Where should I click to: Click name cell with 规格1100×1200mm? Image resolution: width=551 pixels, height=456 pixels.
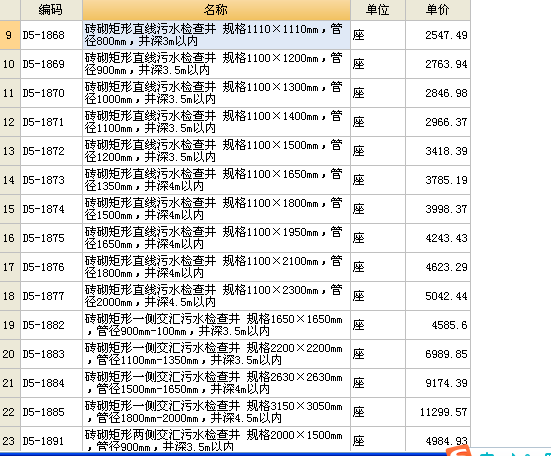pyautogui.click(x=216, y=64)
